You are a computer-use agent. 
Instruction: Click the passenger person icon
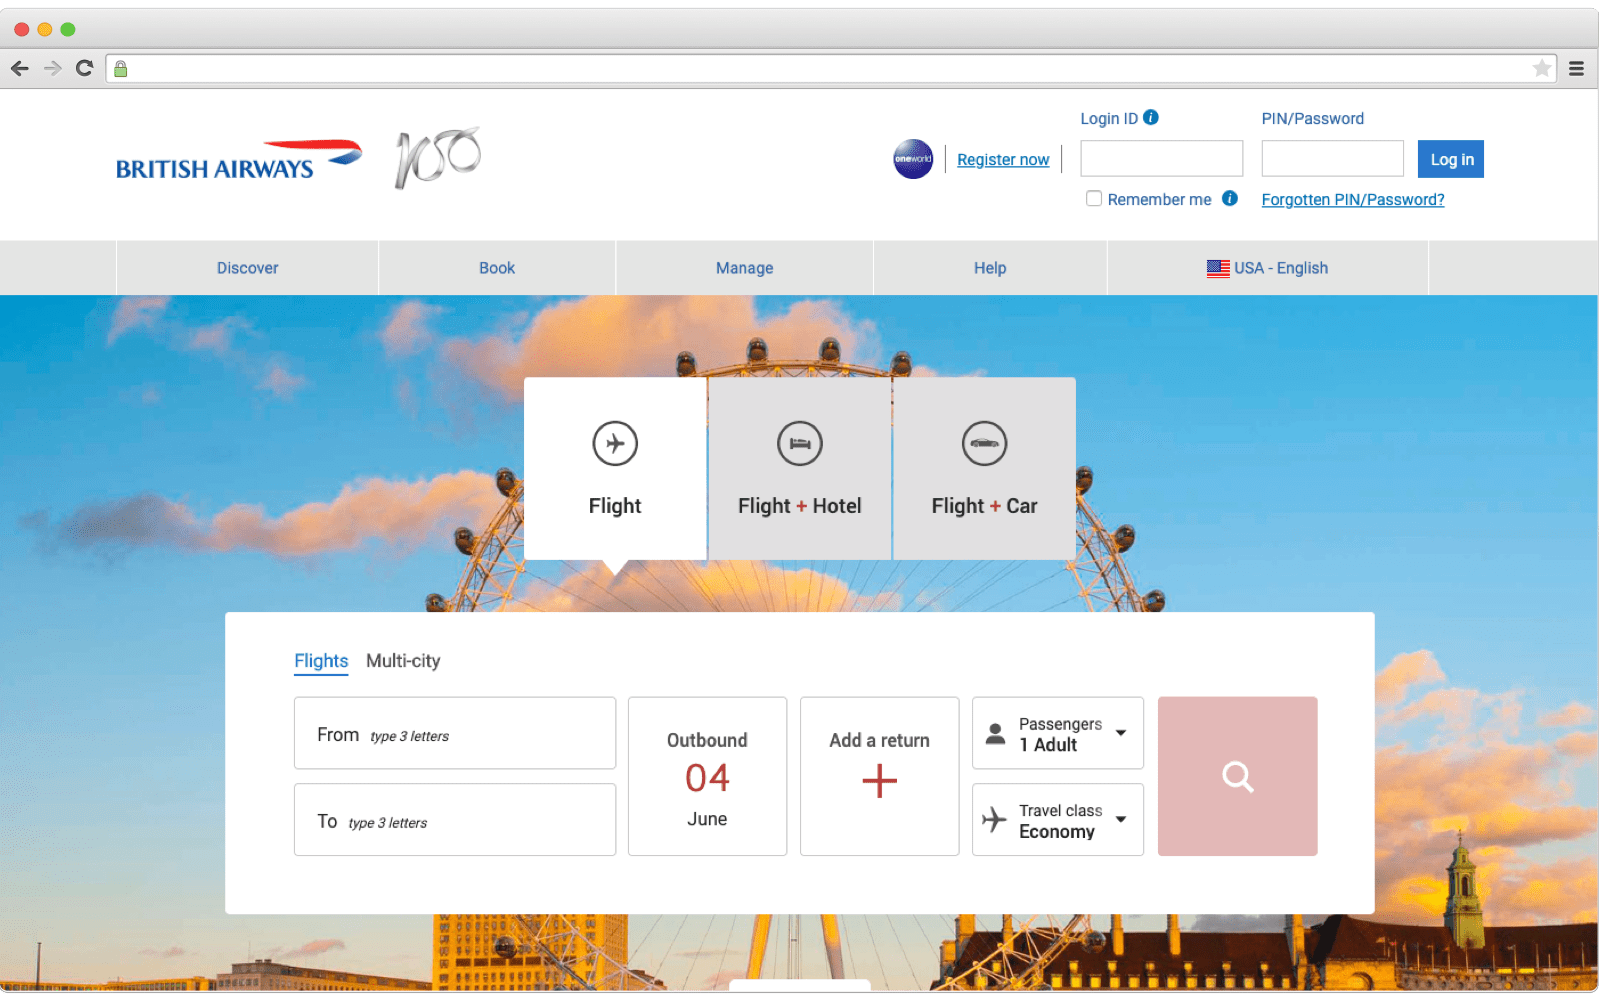[996, 734]
